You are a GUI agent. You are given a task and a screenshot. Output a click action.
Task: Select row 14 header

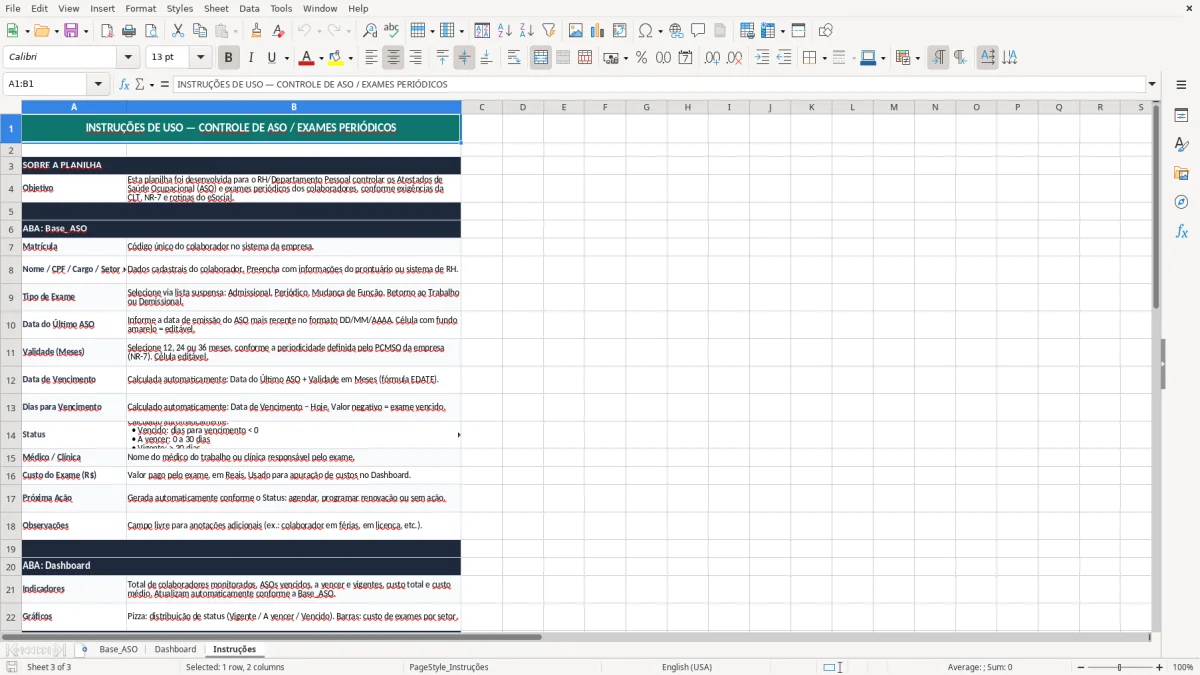[11, 435]
